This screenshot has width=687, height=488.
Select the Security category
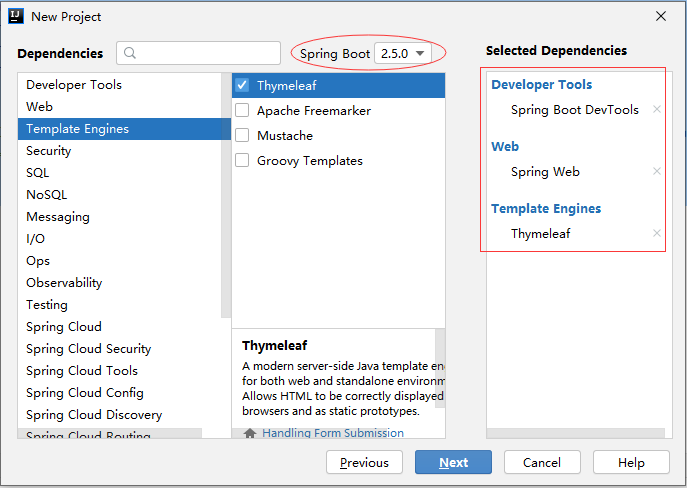(x=119, y=151)
